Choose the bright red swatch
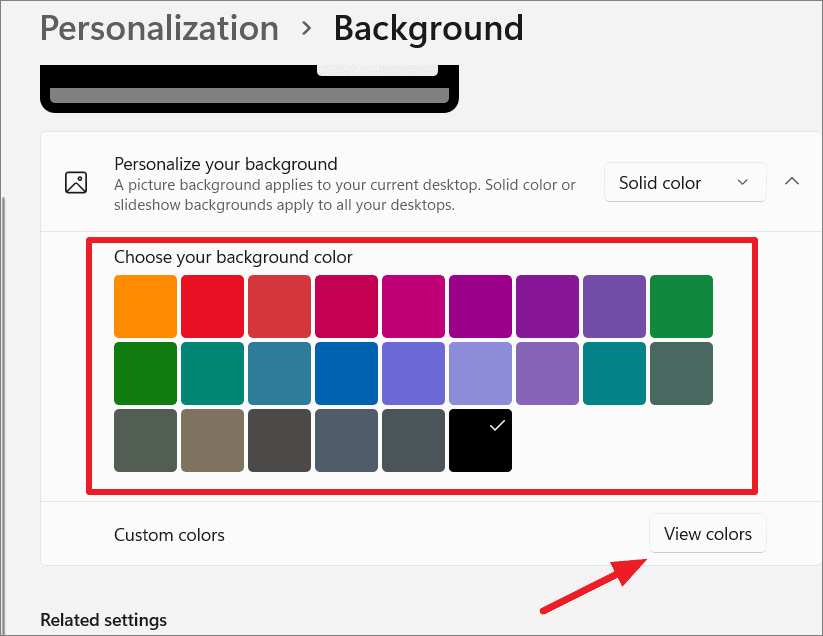Screen dimensions: 823x636 pos(212,306)
